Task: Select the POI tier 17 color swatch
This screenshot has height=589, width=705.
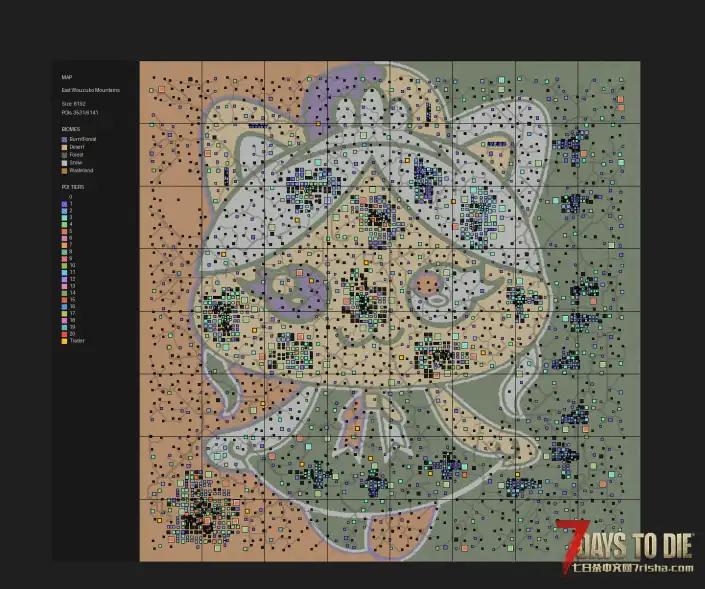Action: (x=64, y=313)
